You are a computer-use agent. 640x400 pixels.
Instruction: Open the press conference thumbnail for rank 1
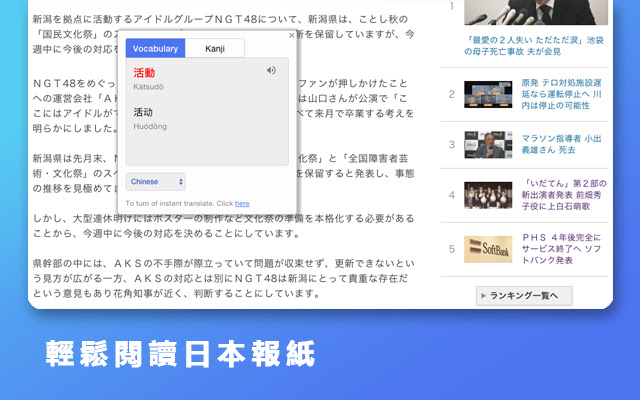click(536, 12)
